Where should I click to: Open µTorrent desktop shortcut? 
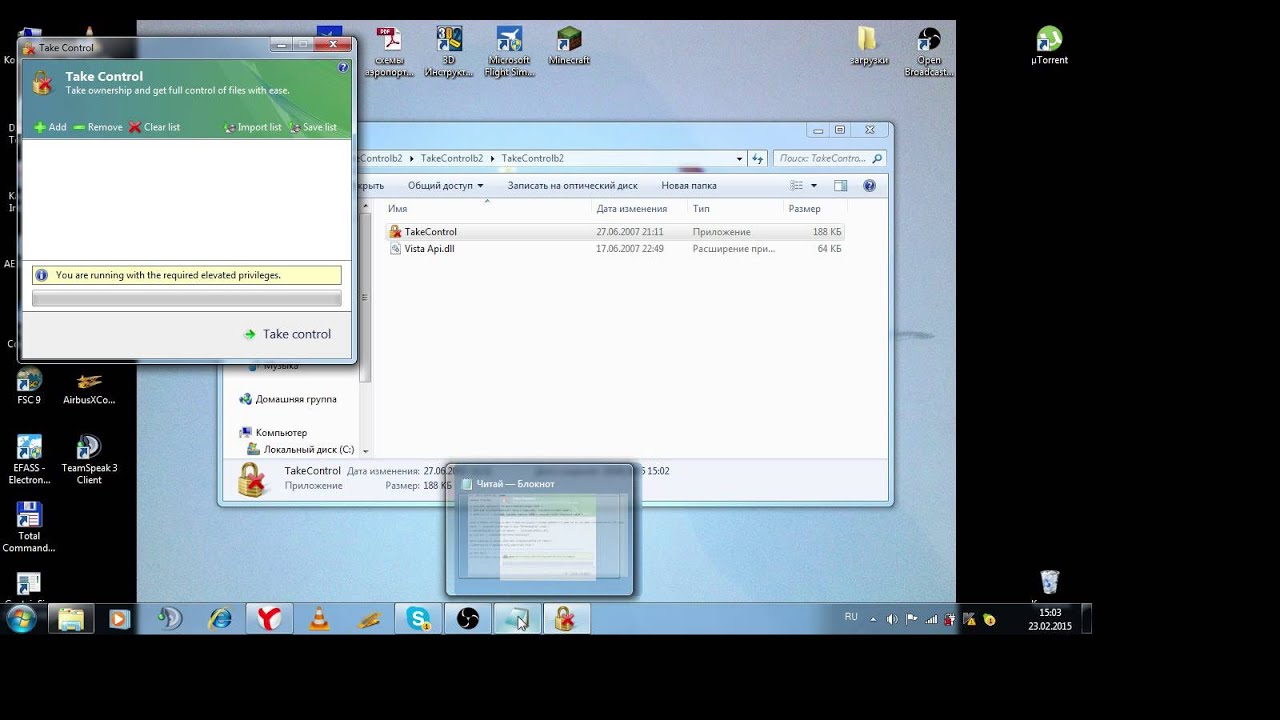1049,46
